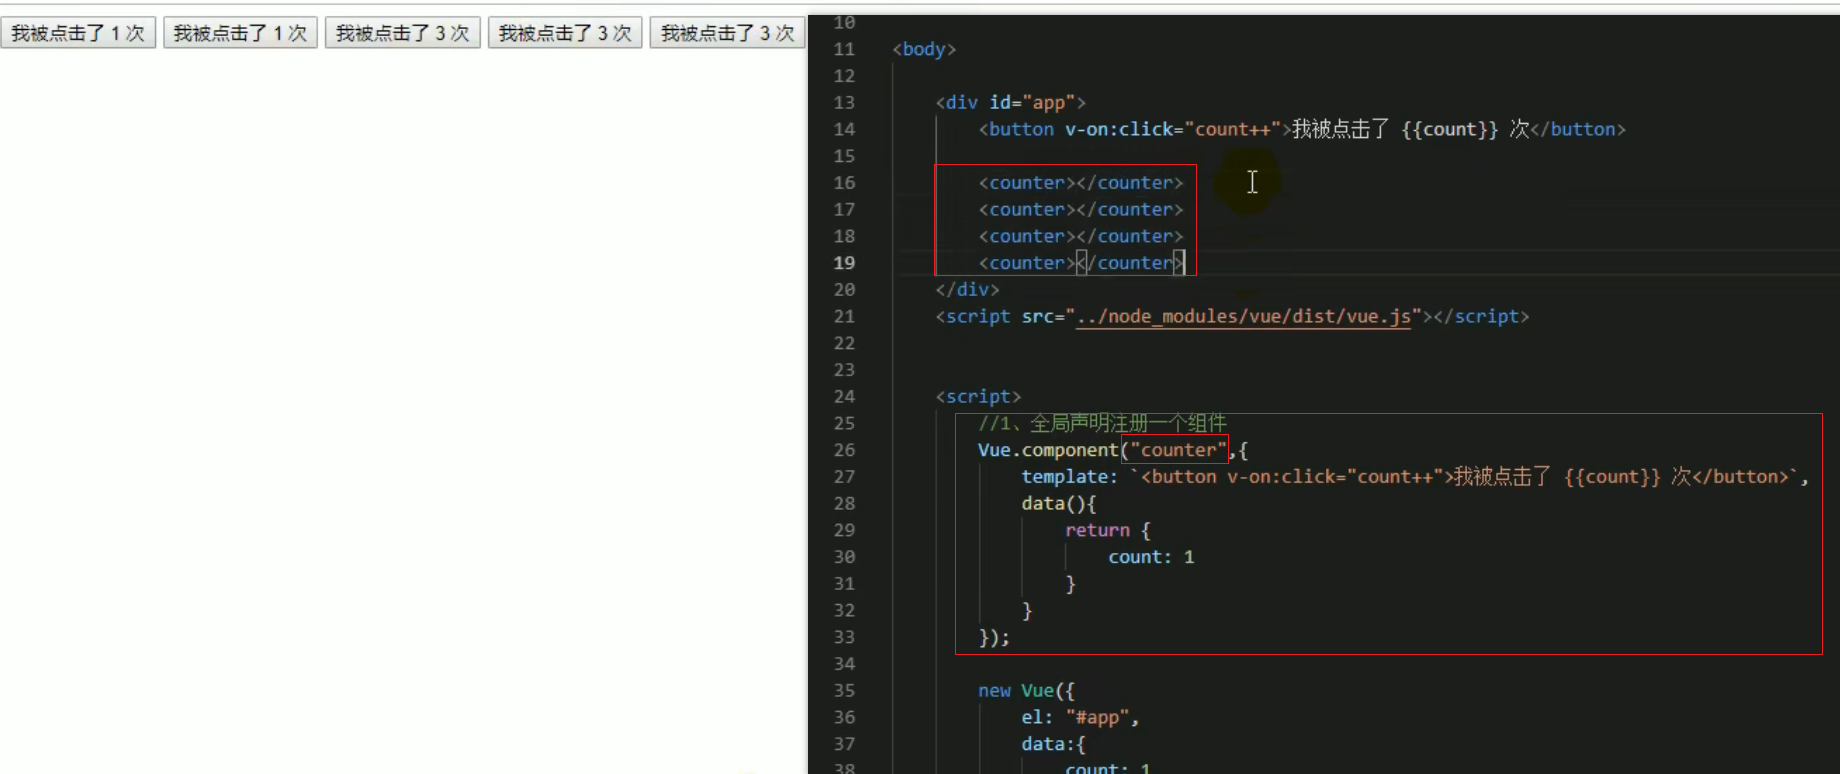Image resolution: width=1840 pixels, height=774 pixels.
Task: Click line number 32 in the gutter
Action: click(844, 611)
